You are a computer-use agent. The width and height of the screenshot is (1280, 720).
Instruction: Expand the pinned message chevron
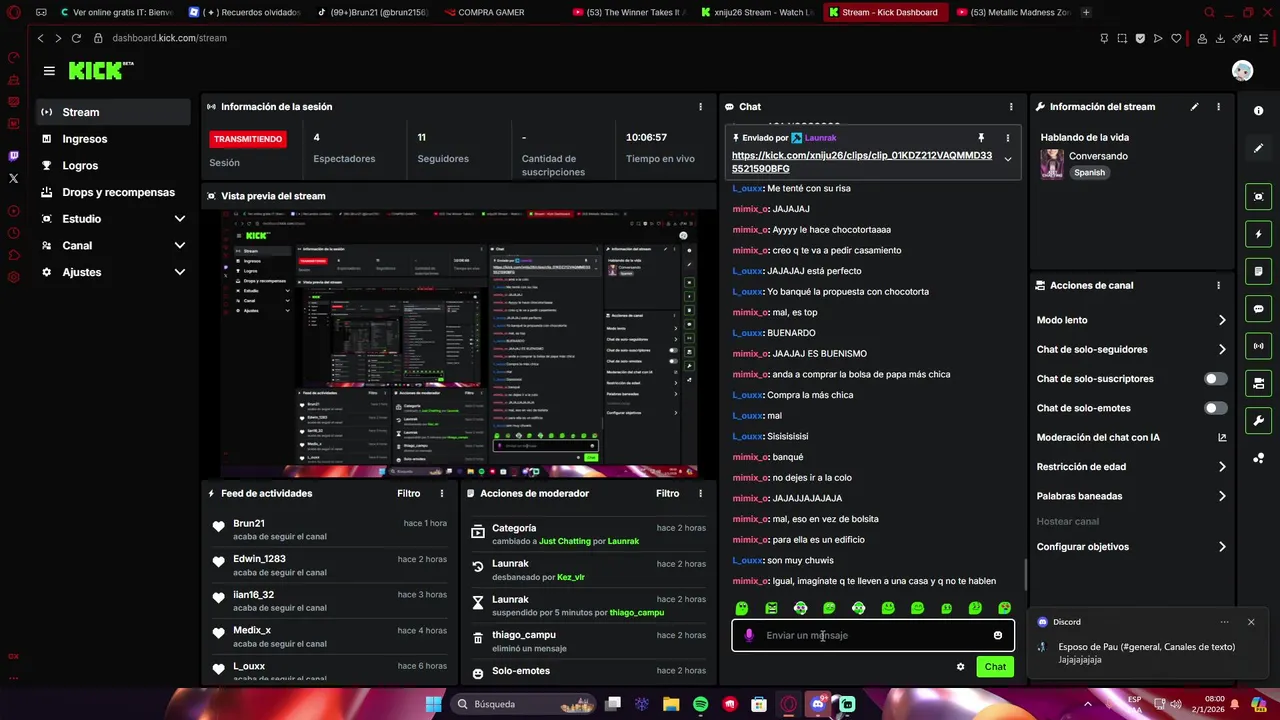click(x=1007, y=160)
